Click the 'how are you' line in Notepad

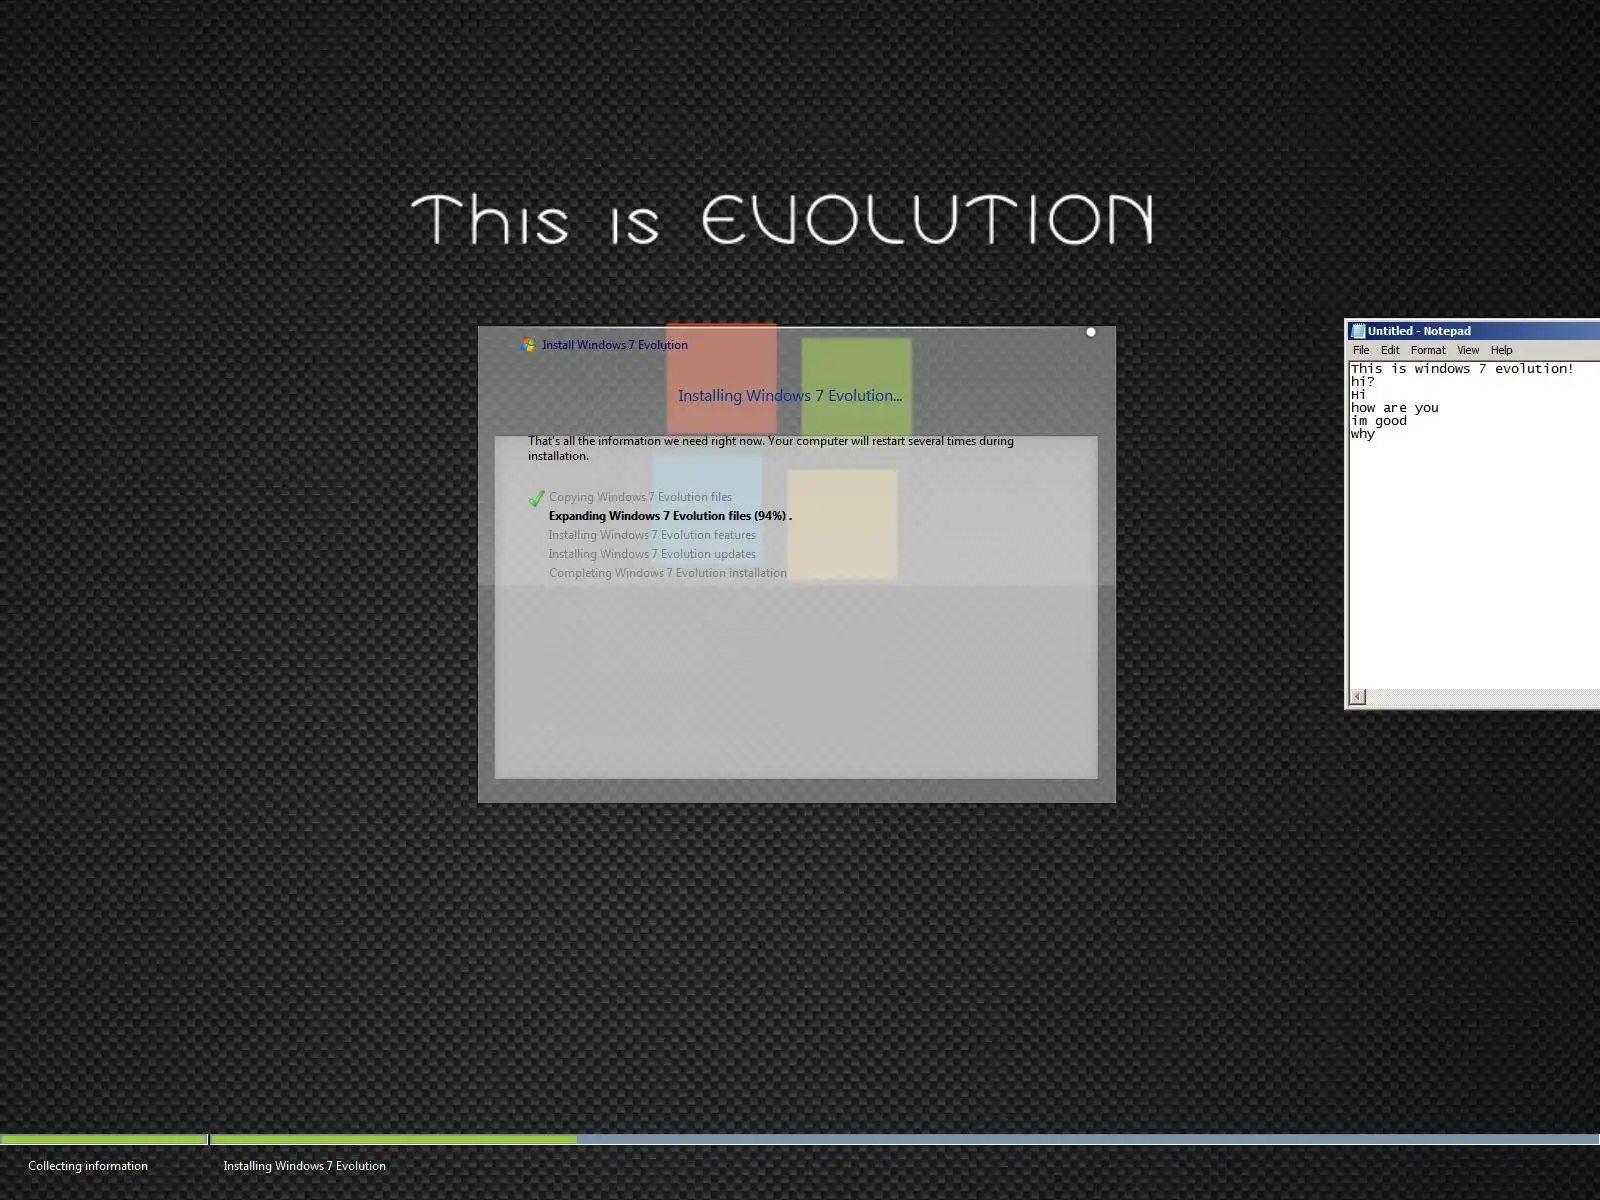[1395, 408]
